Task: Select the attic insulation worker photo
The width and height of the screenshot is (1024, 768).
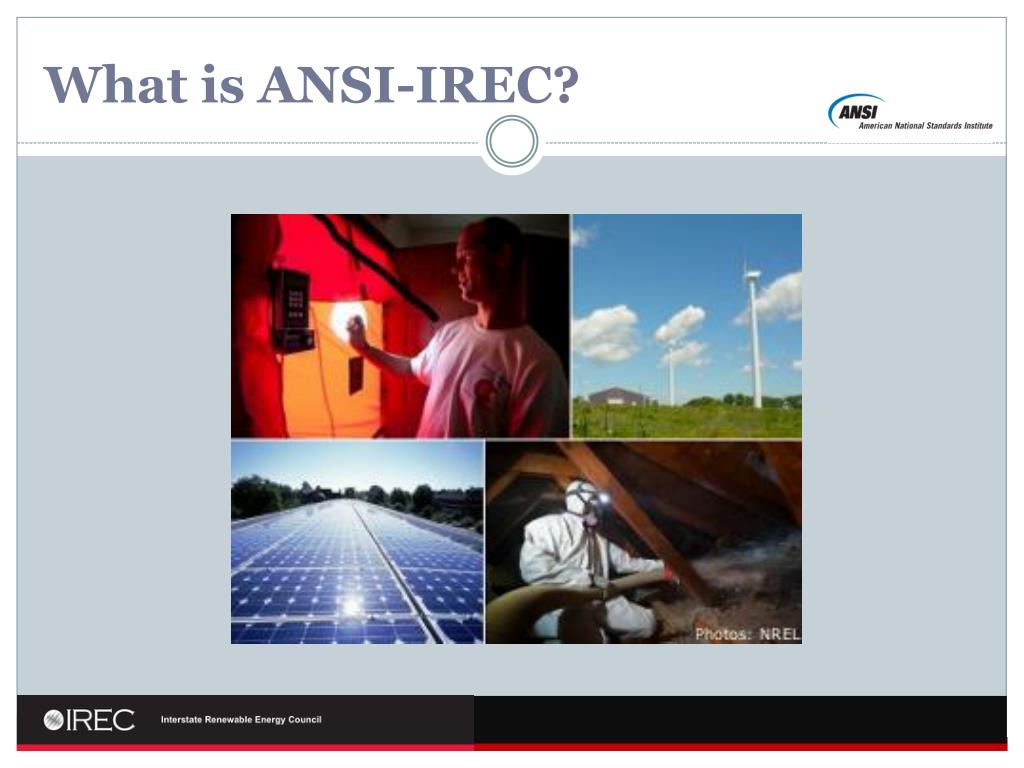Action: point(644,542)
